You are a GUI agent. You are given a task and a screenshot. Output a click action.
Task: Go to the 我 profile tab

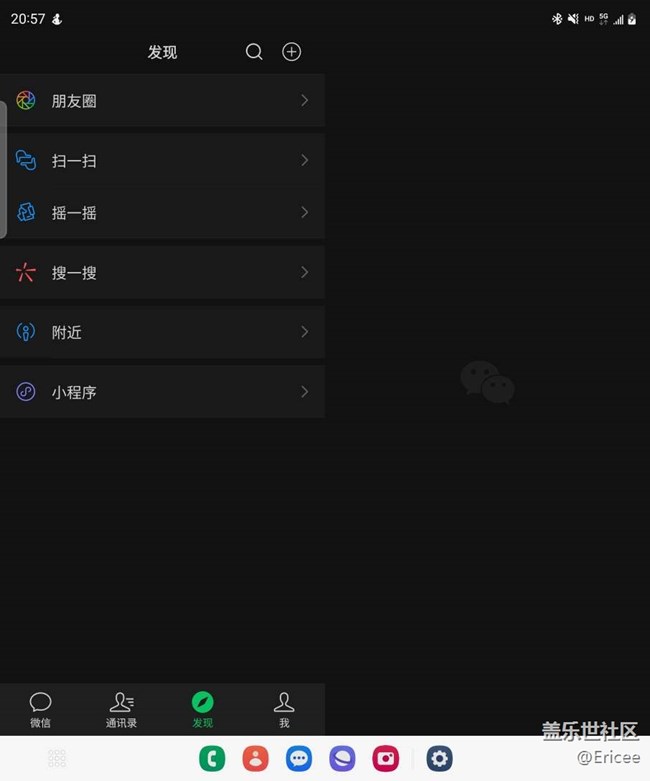[284, 710]
